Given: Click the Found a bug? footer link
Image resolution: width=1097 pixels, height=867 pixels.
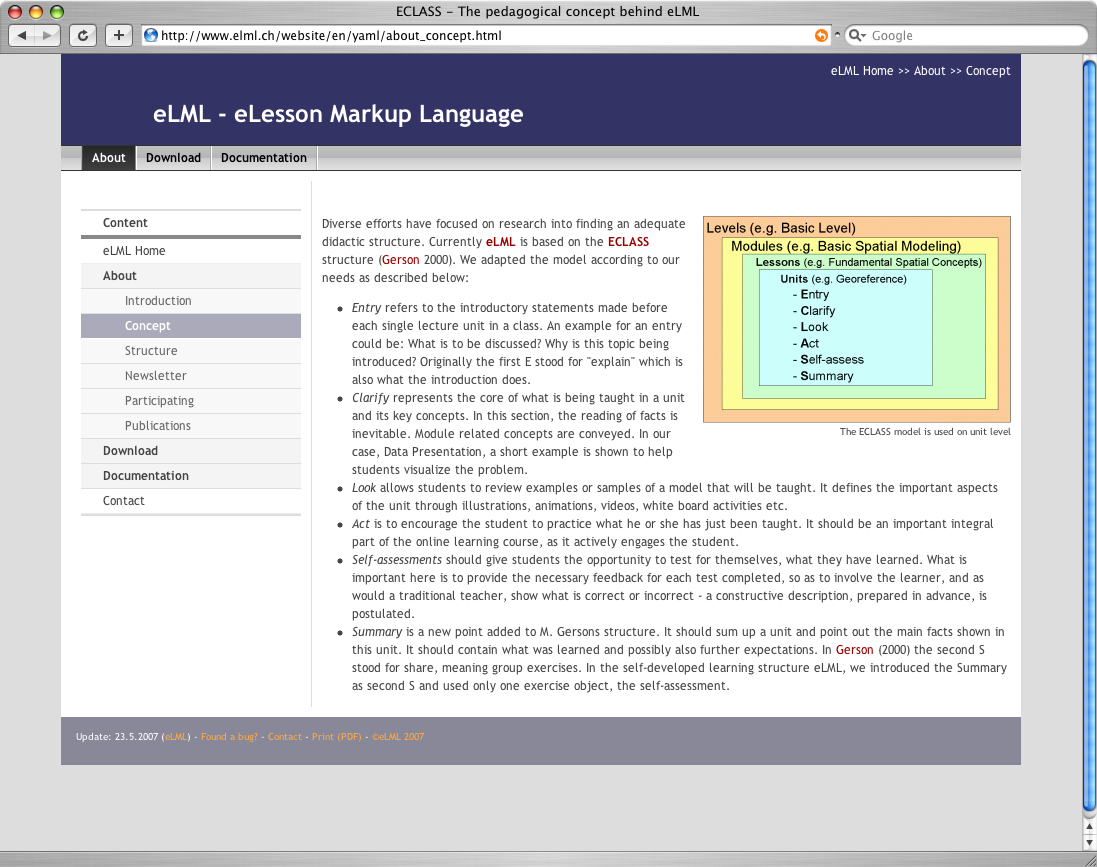Looking at the screenshot, I should pos(229,737).
